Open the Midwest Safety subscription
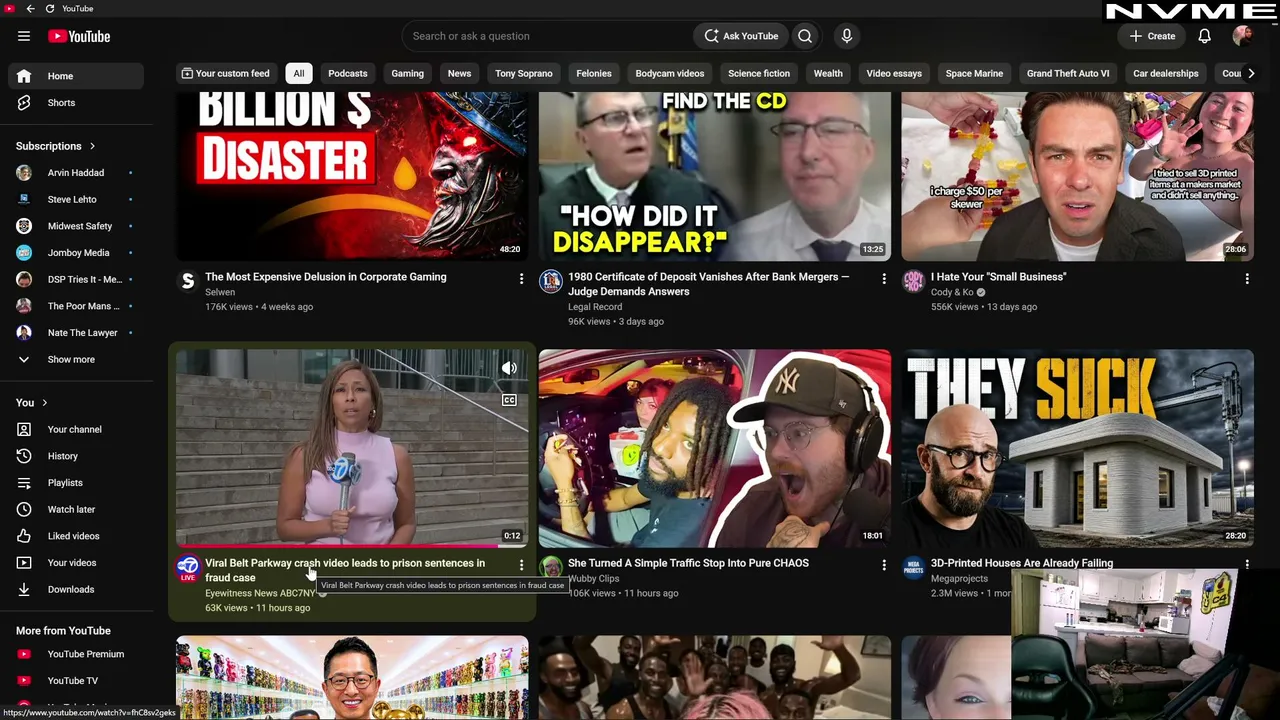Image resolution: width=1280 pixels, height=720 pixels. [x=76, y=226]
